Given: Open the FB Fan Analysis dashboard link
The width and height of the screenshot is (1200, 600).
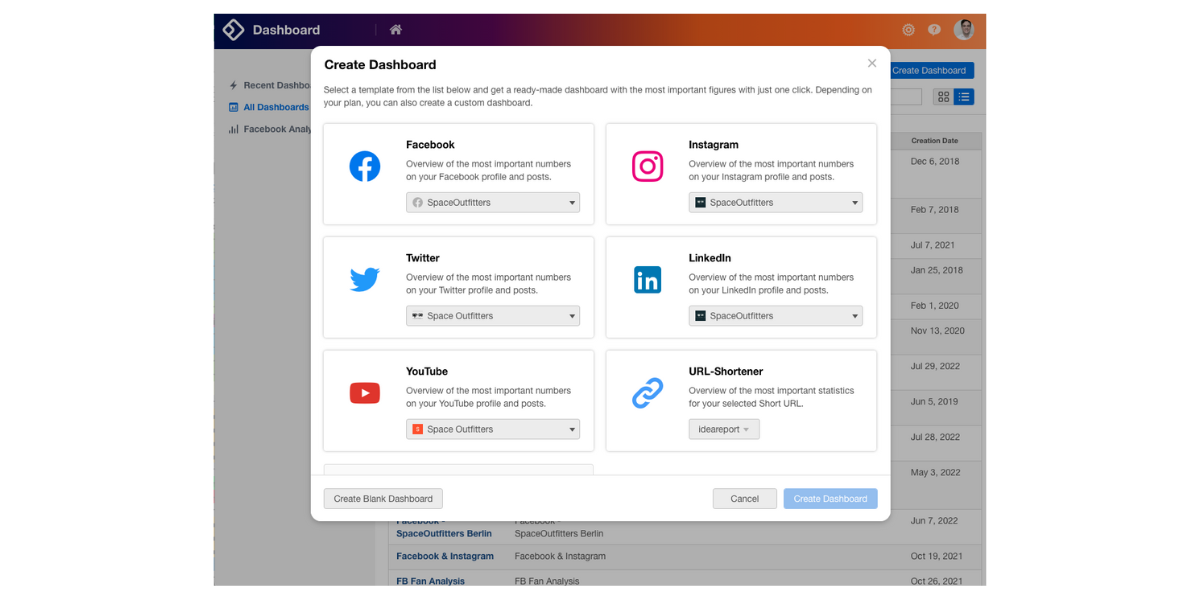Looking at the screenshot, I should [430, 581].
